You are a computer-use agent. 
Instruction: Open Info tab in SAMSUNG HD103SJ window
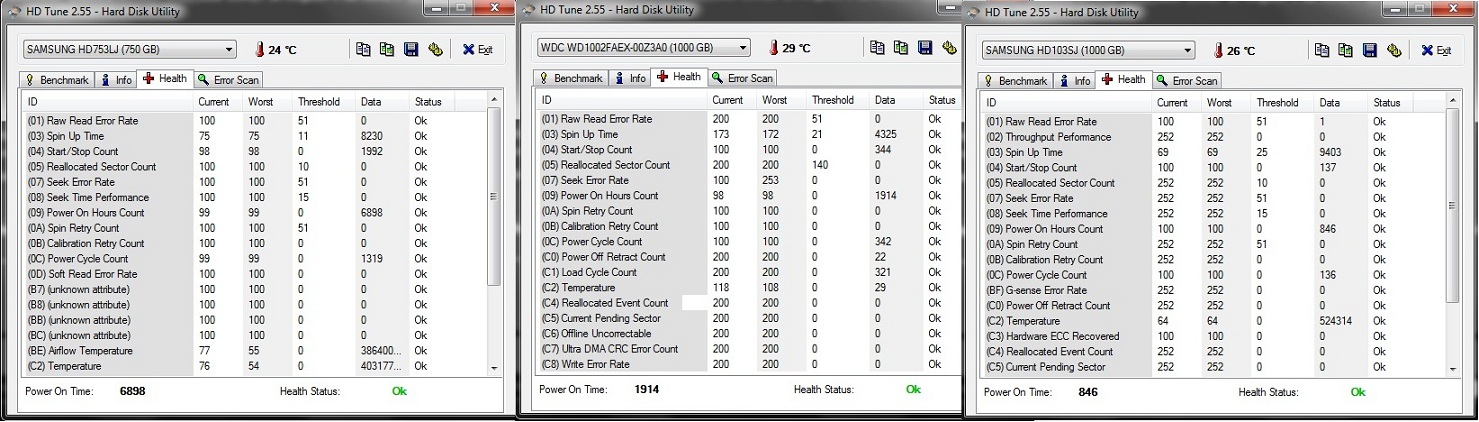click(1075, 80)
